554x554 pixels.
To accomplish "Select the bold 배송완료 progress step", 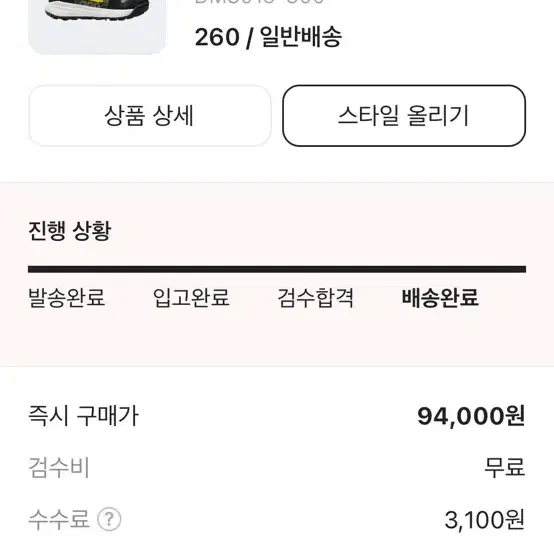I will point(440,297).
